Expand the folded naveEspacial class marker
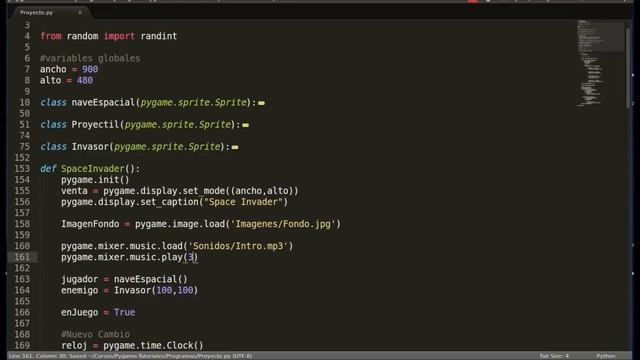Screen dimensions: 640x360 click(x=261, y=103)
